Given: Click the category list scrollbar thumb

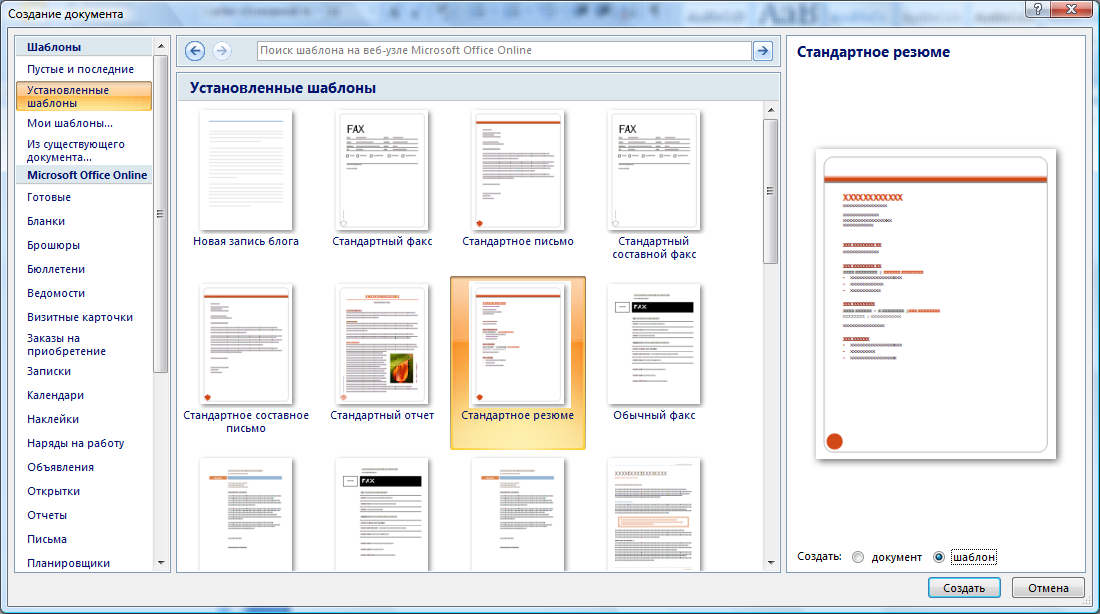Looking at the screenshot, I should 161,214.
